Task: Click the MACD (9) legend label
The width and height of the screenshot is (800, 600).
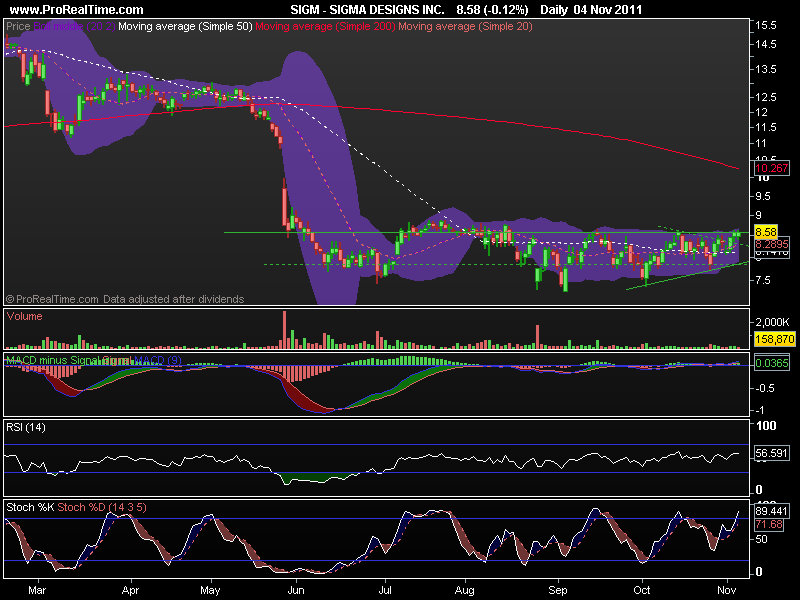Action: pyautogui.click(x=158, y=360)
